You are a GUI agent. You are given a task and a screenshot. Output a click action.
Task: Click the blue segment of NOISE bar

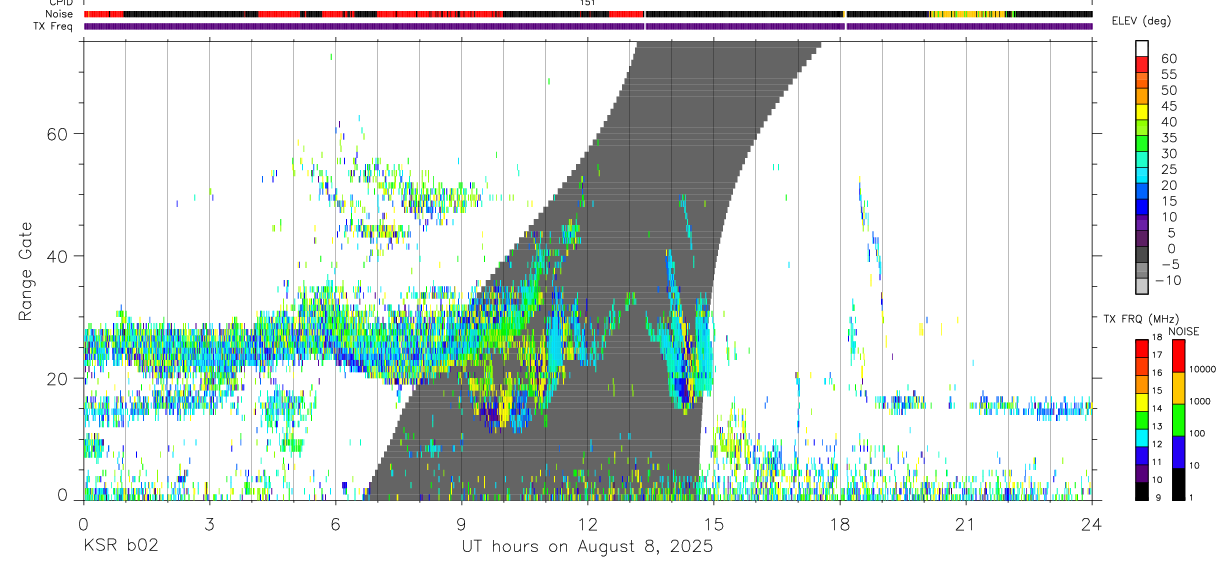tap(1178, 452)
